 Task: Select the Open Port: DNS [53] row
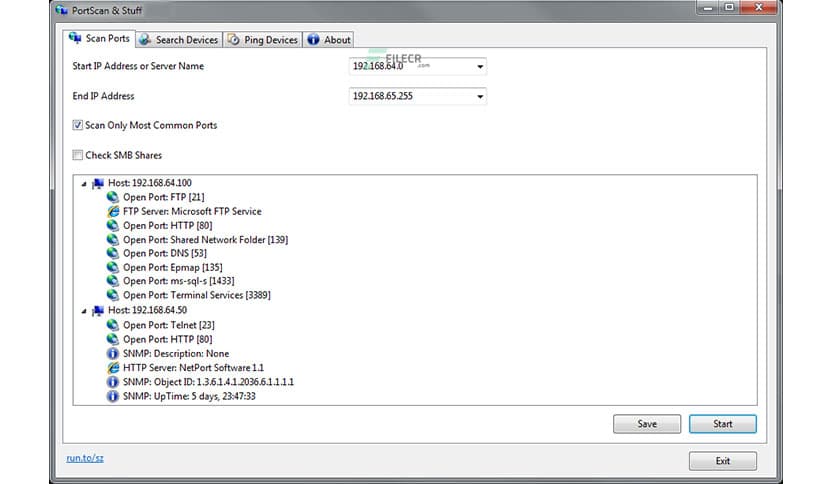(165, 253)
